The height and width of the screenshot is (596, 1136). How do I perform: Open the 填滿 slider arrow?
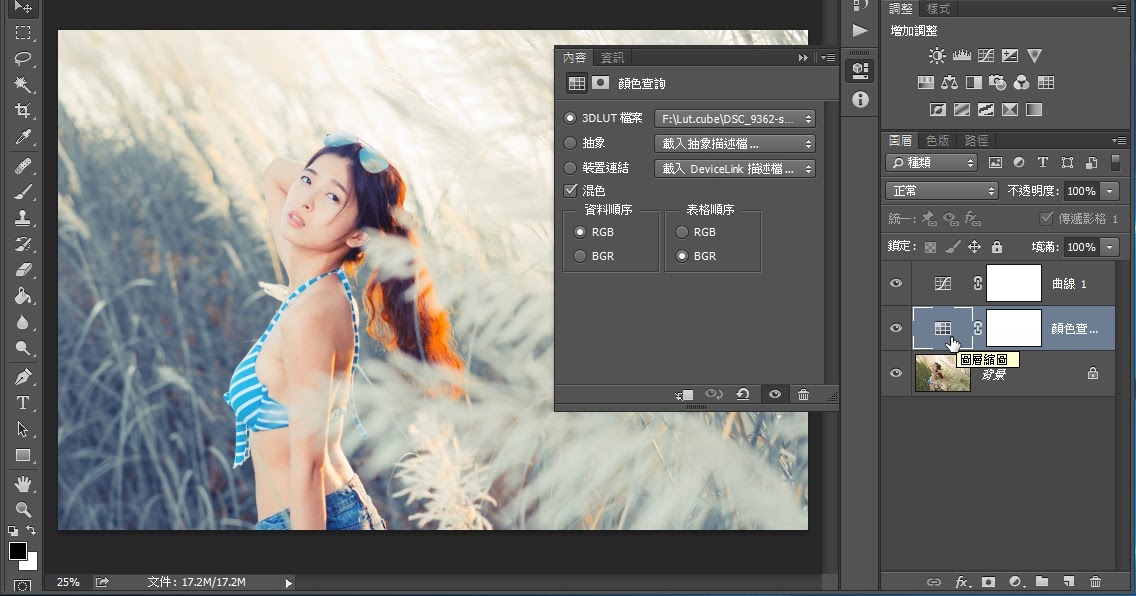coord(1109,247)
